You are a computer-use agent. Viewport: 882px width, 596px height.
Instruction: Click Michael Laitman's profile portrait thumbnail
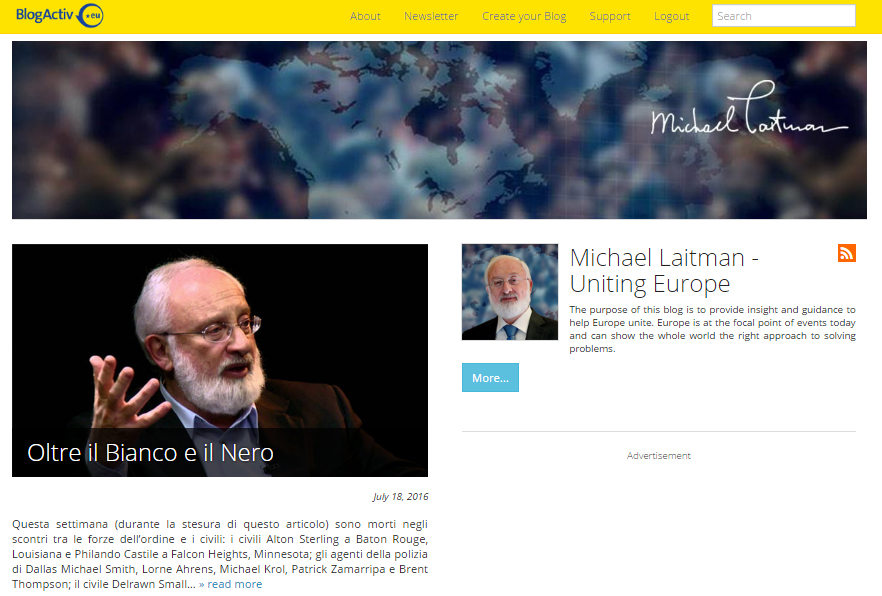(x=510, y=292)
